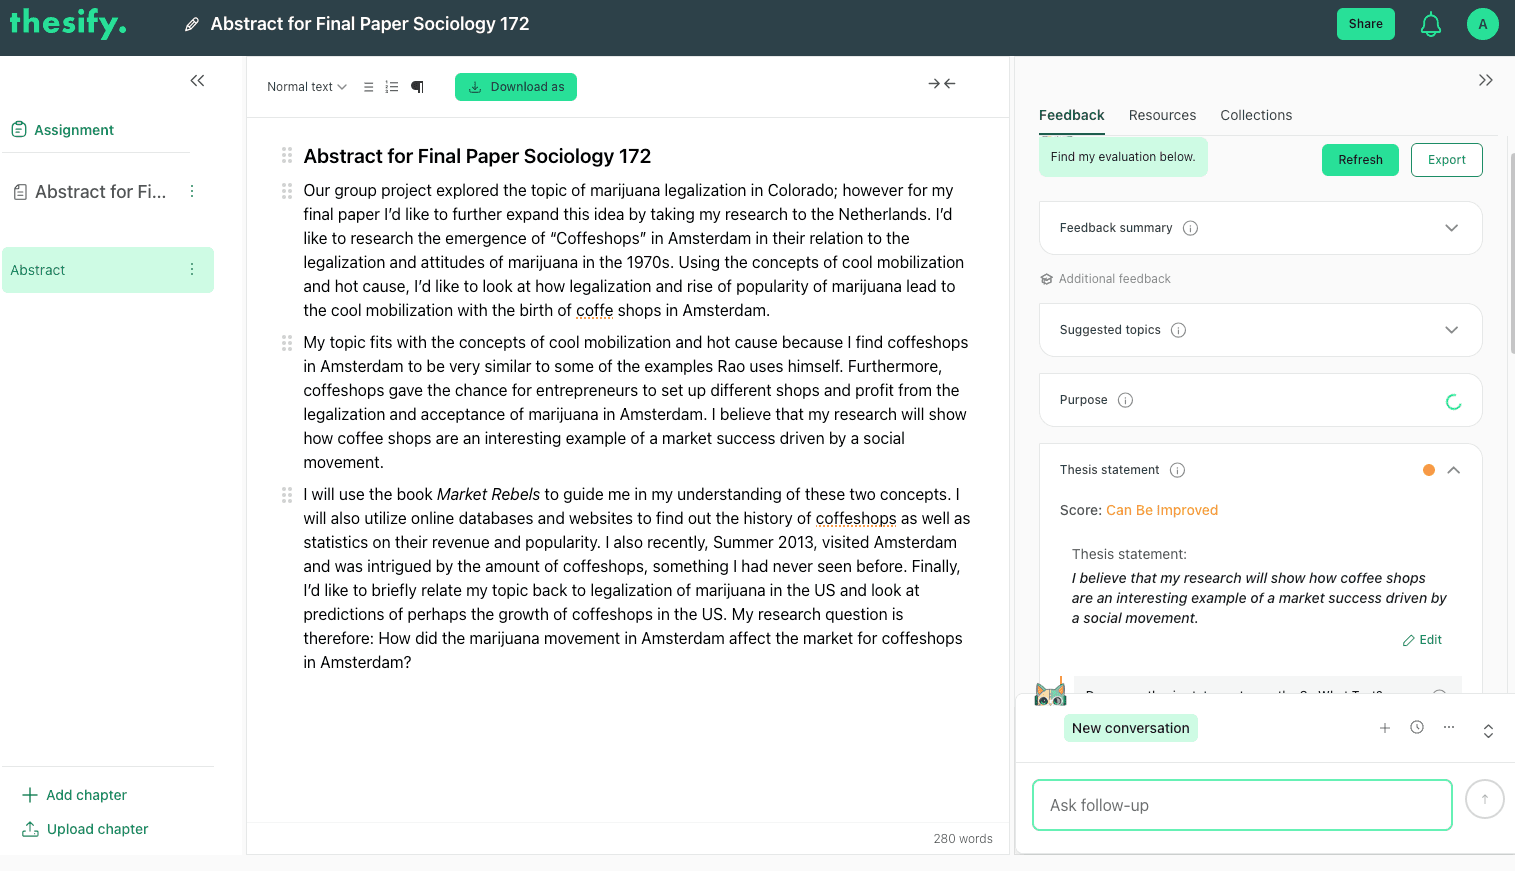Click the Ask follow-up input field

click(1241, 805)
